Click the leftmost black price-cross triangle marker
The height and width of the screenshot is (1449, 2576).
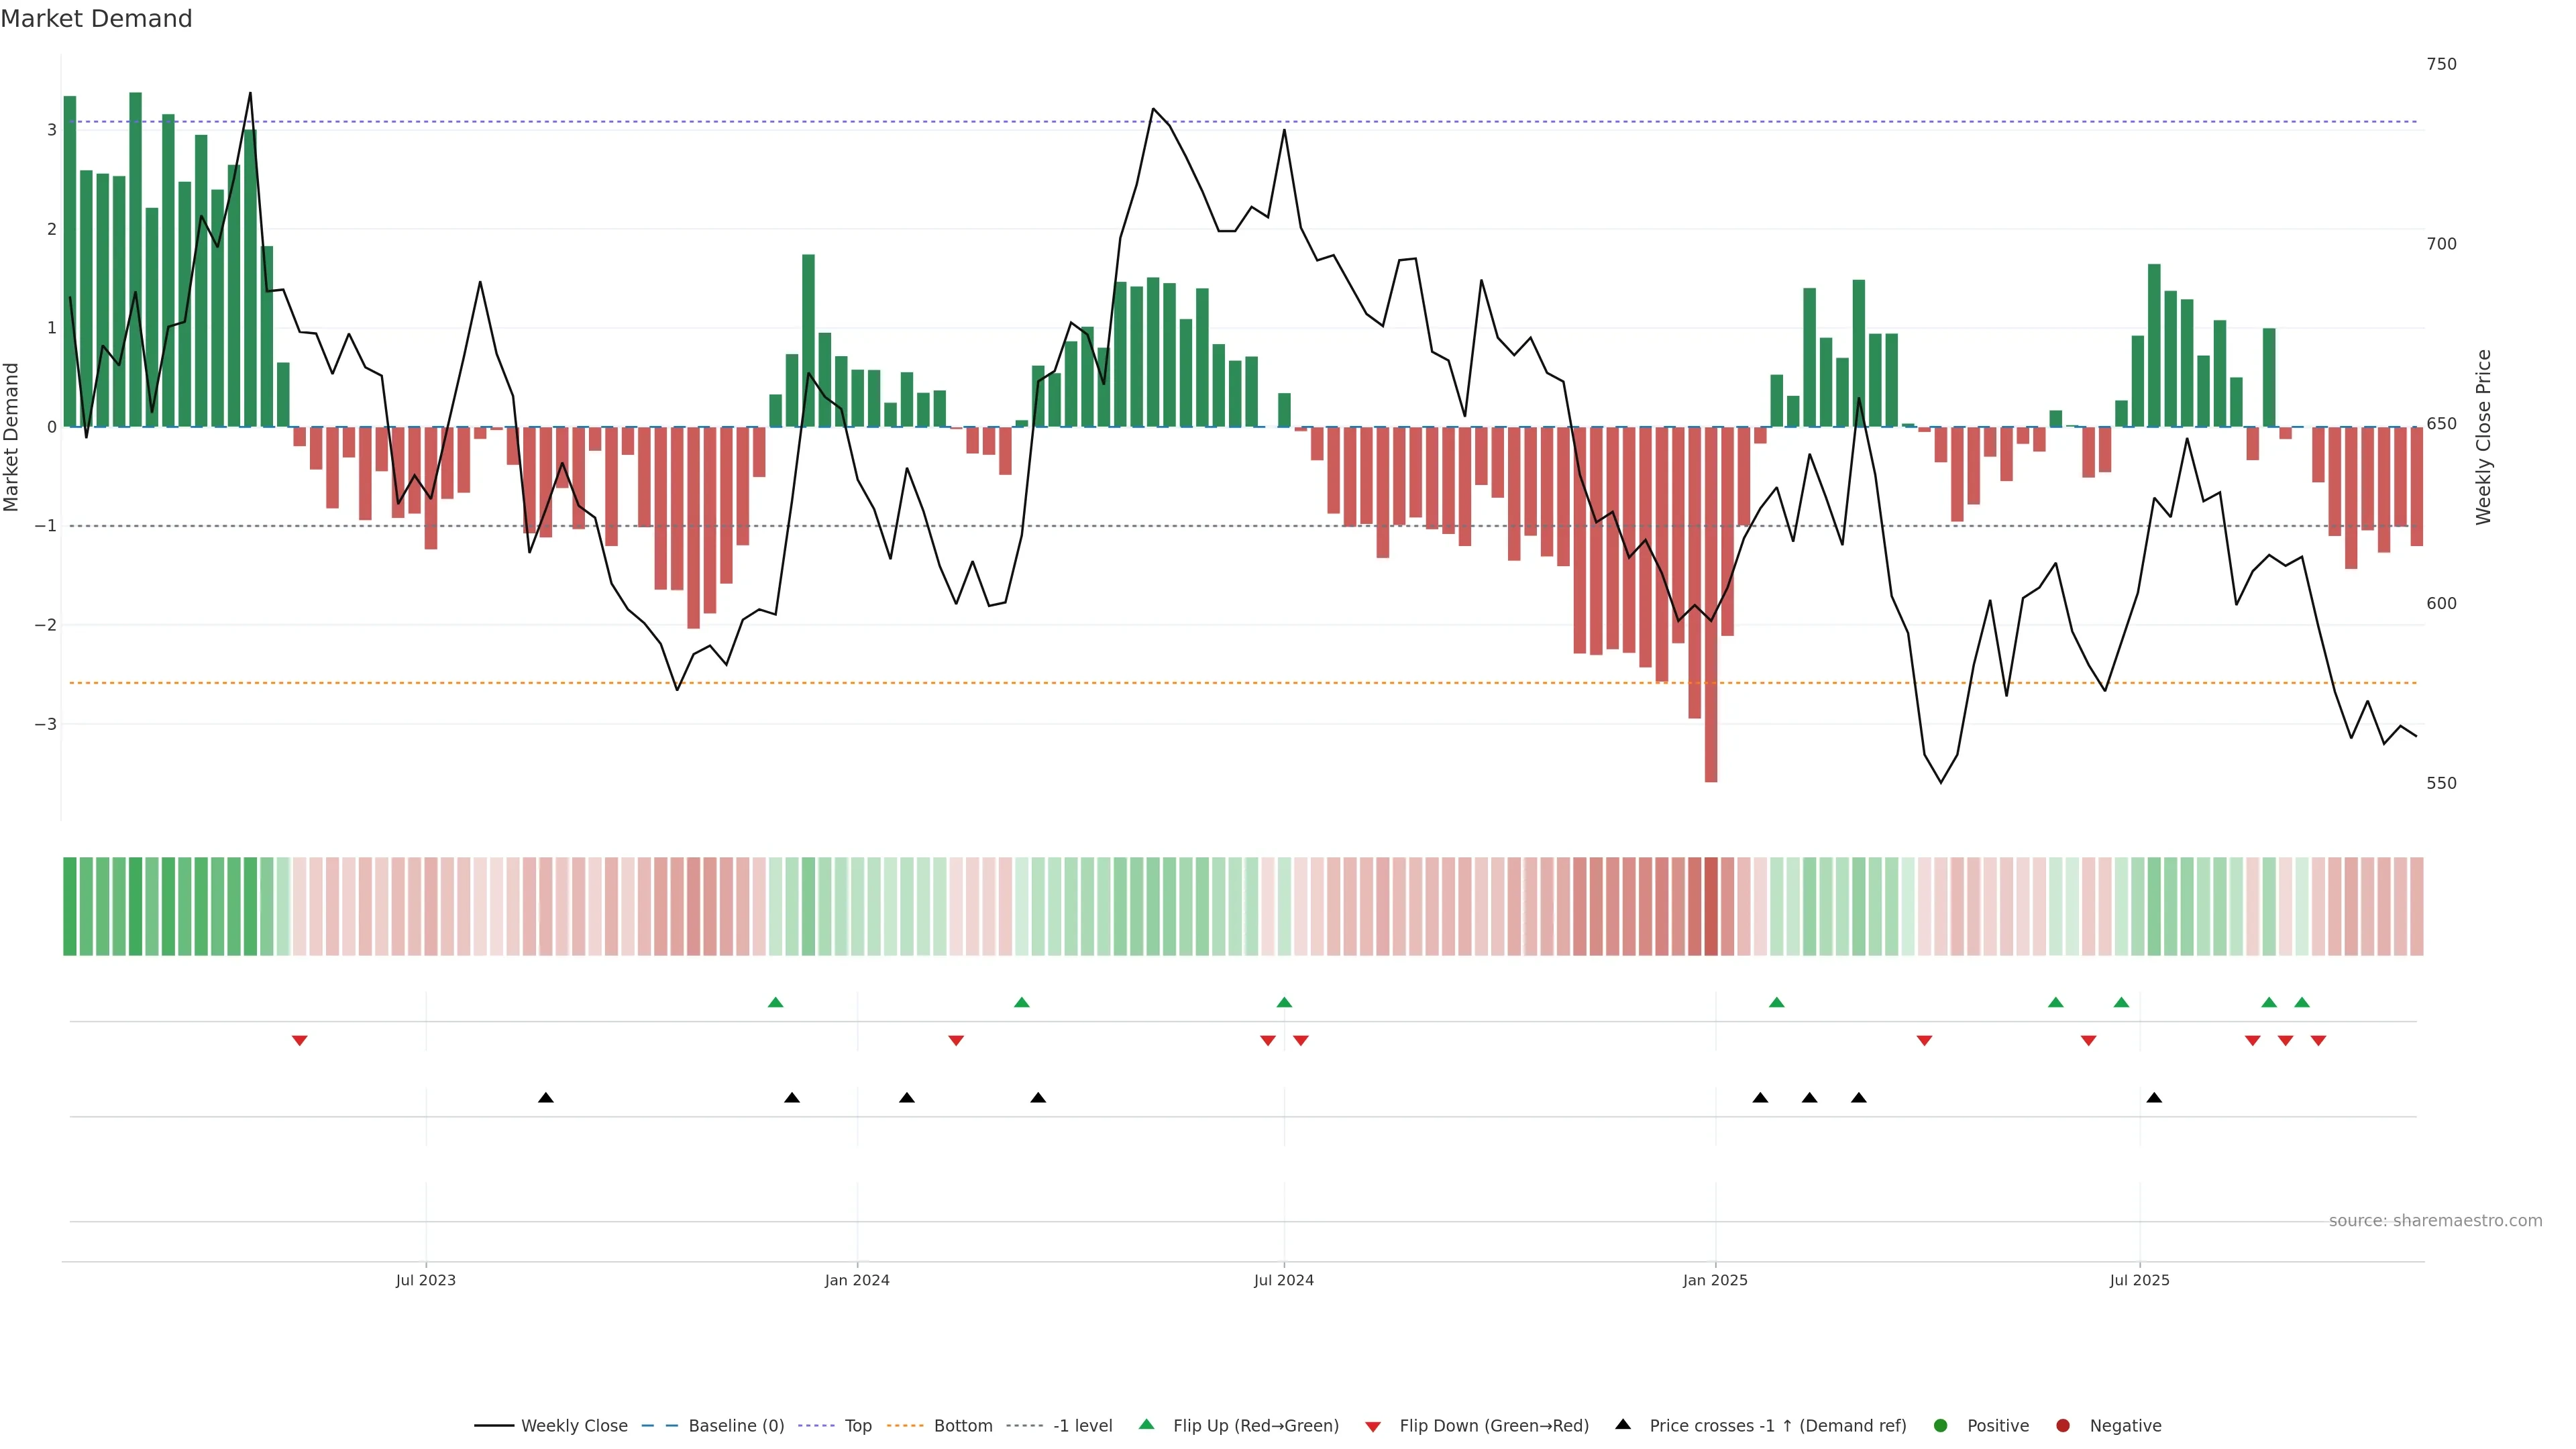pyautogui.click(x=546, y=1098)
